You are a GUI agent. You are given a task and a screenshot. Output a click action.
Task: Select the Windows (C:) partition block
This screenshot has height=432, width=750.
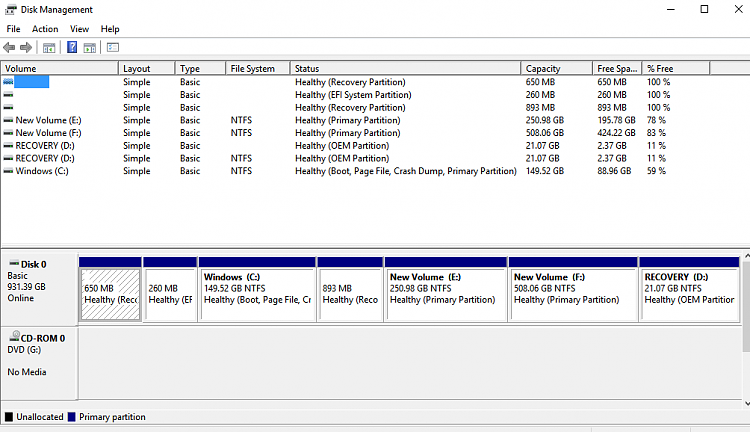click(257, 295)
